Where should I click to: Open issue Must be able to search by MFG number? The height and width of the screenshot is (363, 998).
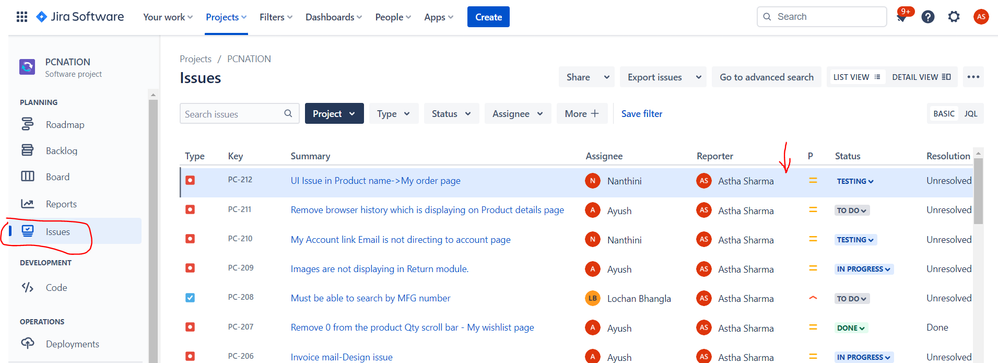pos(370,298)
